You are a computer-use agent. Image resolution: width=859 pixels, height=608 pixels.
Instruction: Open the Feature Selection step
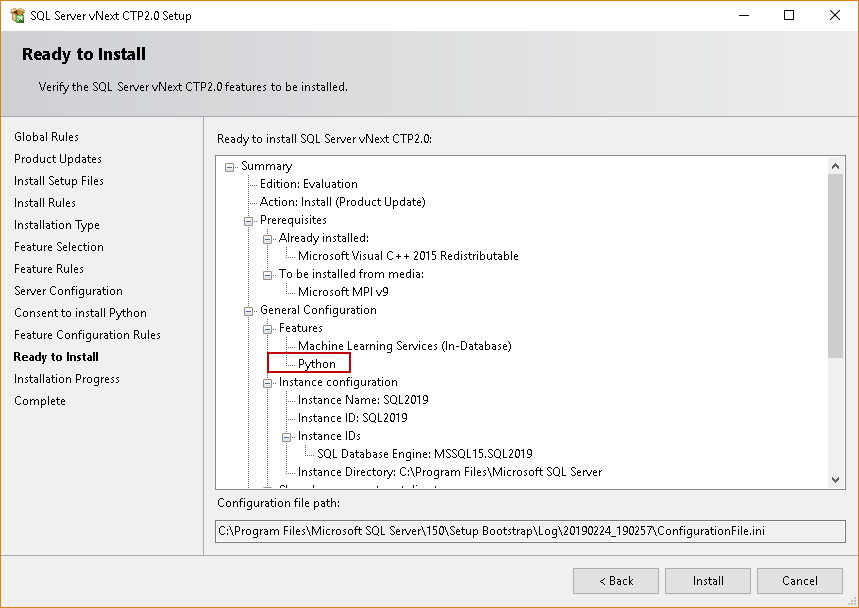[x=59, y=247]
